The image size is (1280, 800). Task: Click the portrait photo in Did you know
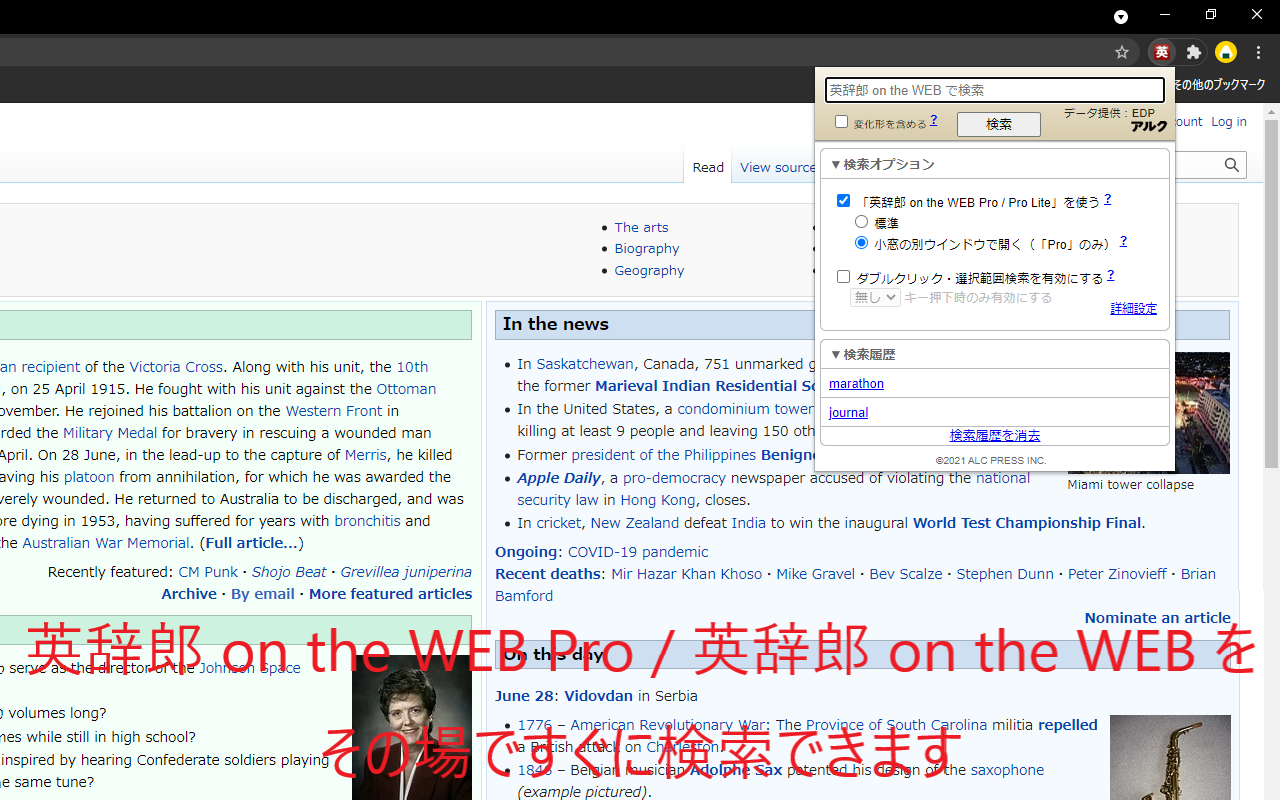(x=411, y=727)
